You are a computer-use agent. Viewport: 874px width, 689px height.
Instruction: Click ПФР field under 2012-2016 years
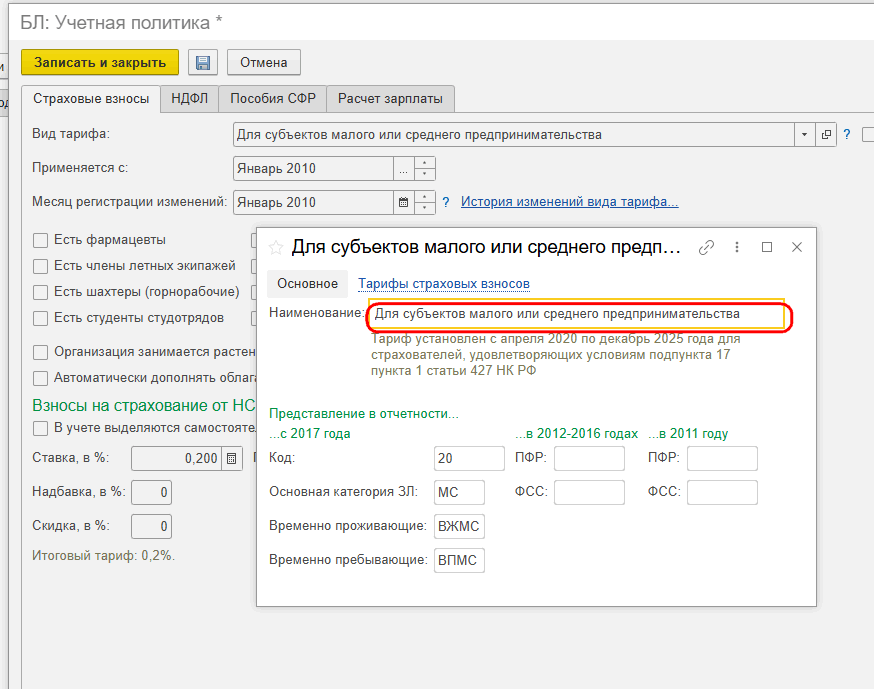pyautogui.click(x=589, y=458)
